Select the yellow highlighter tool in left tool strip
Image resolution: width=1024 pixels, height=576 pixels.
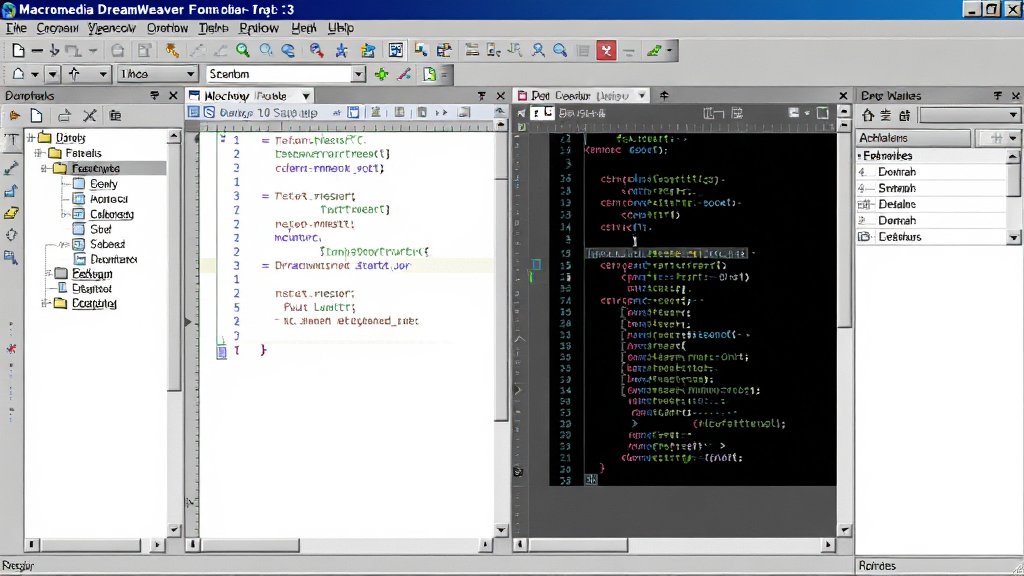click(11, 213)
